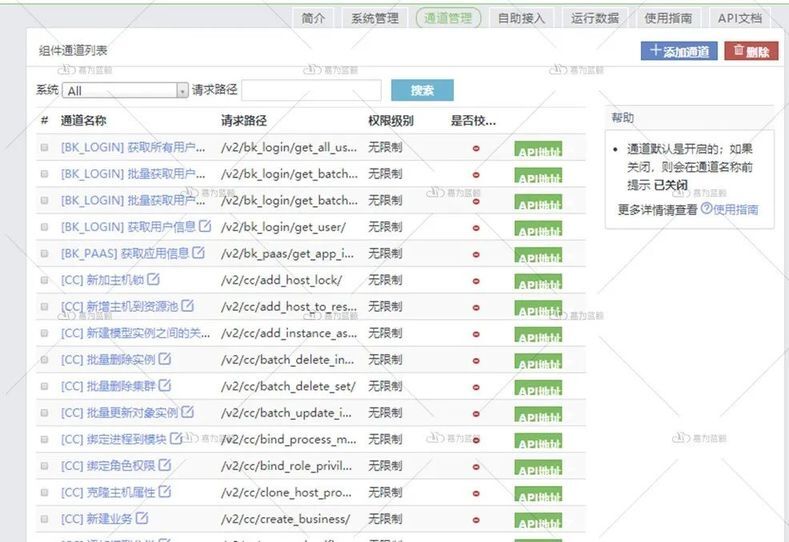Click edit icon next to 获取应用信息
Image resolution: width=789 pixels, height=542 pixels.
click(x=198, y=253)
